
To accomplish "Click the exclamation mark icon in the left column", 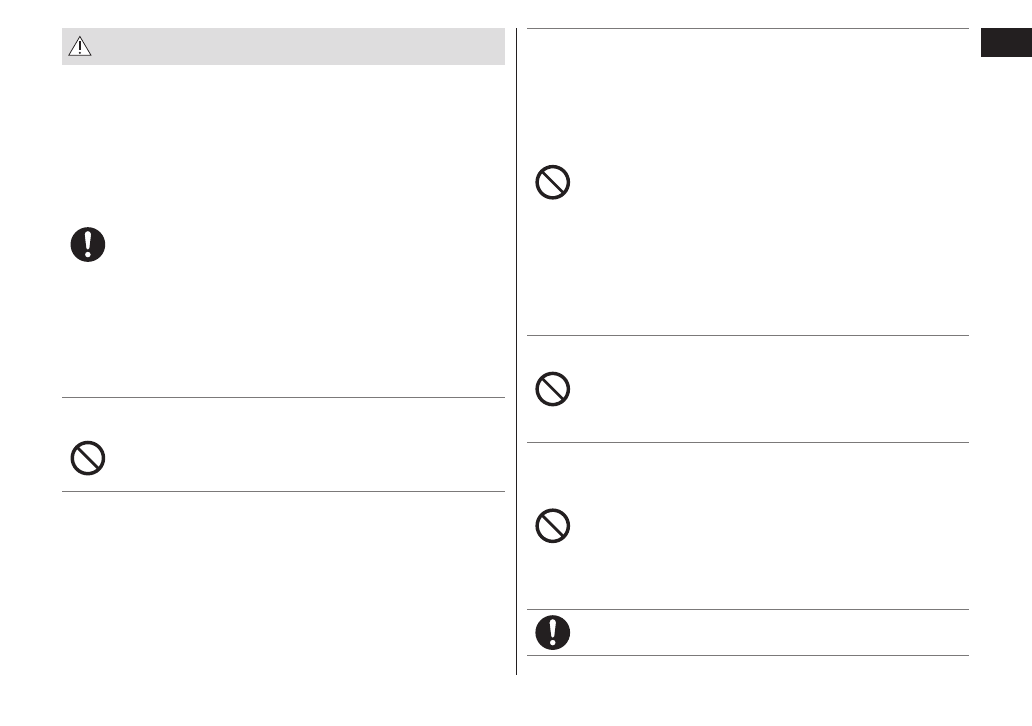I will pyautogui.click(x=88, y=245).
